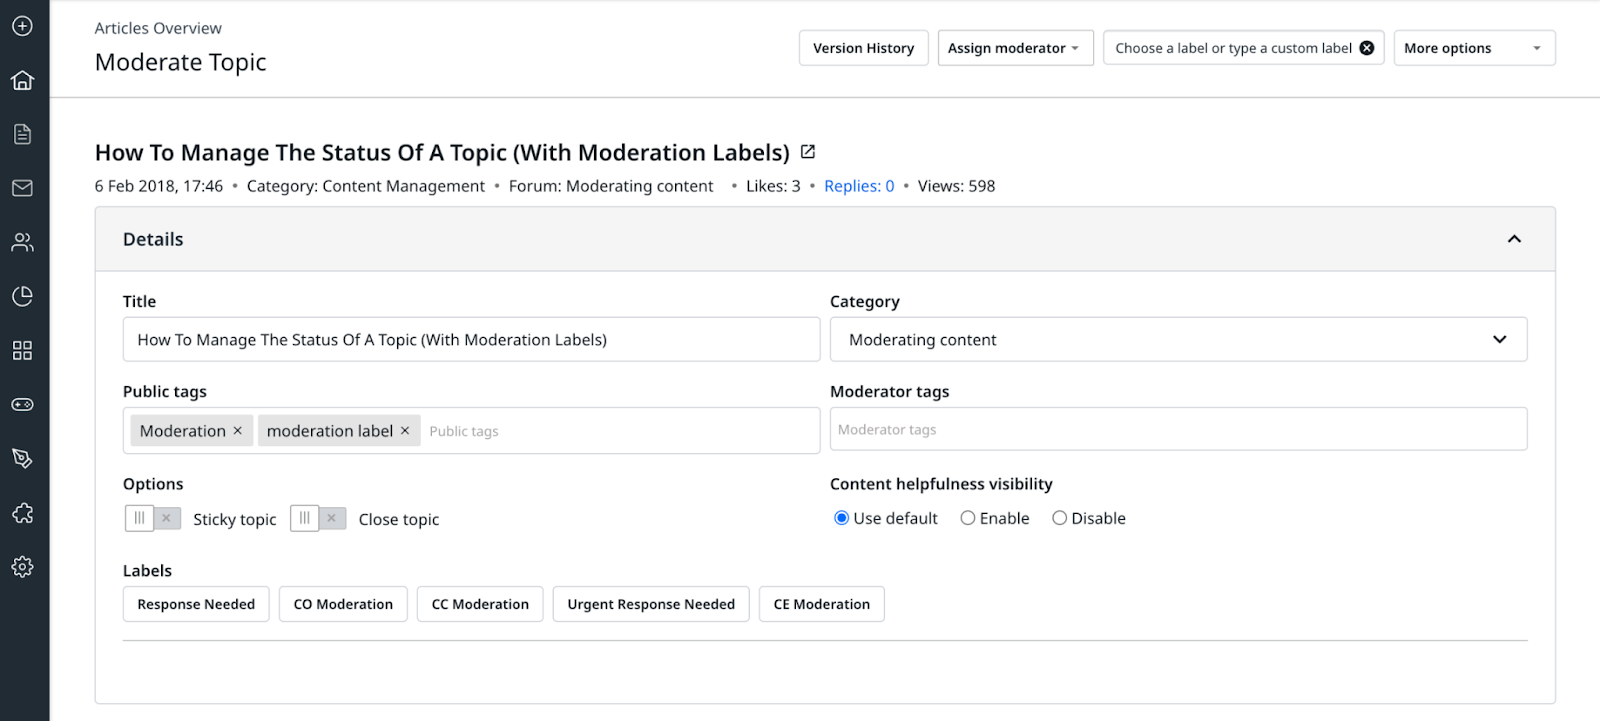Screen dimensions: 1600x721
Task: Open the More options dropdown
Action: tap(1474, 48)
